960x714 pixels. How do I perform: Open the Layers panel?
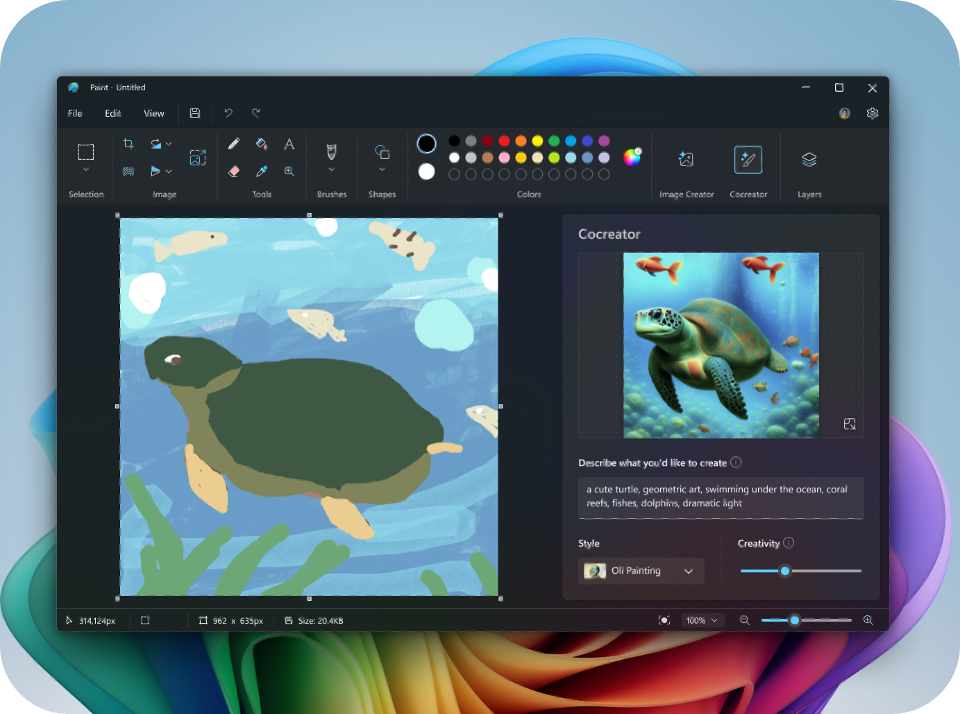coord(809,159)
